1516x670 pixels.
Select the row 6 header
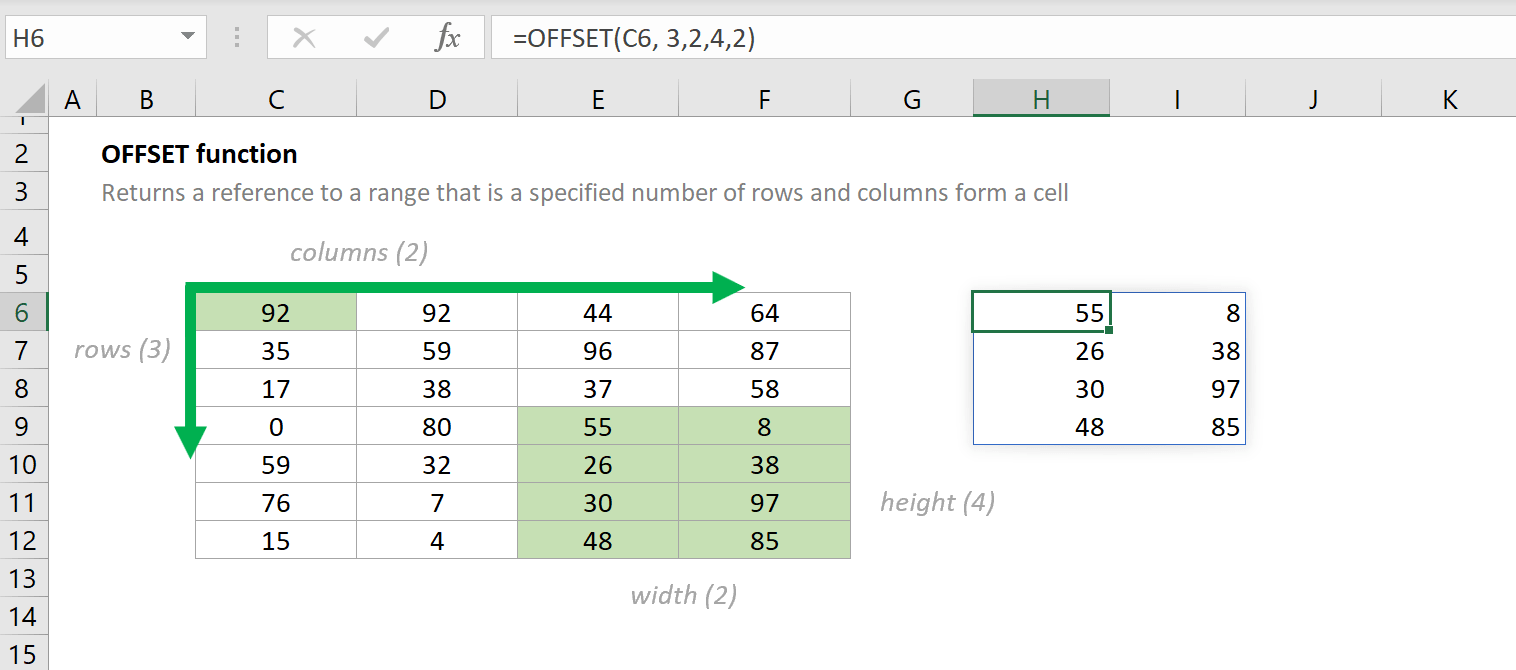pyautogui.click(x=23, y=313)
